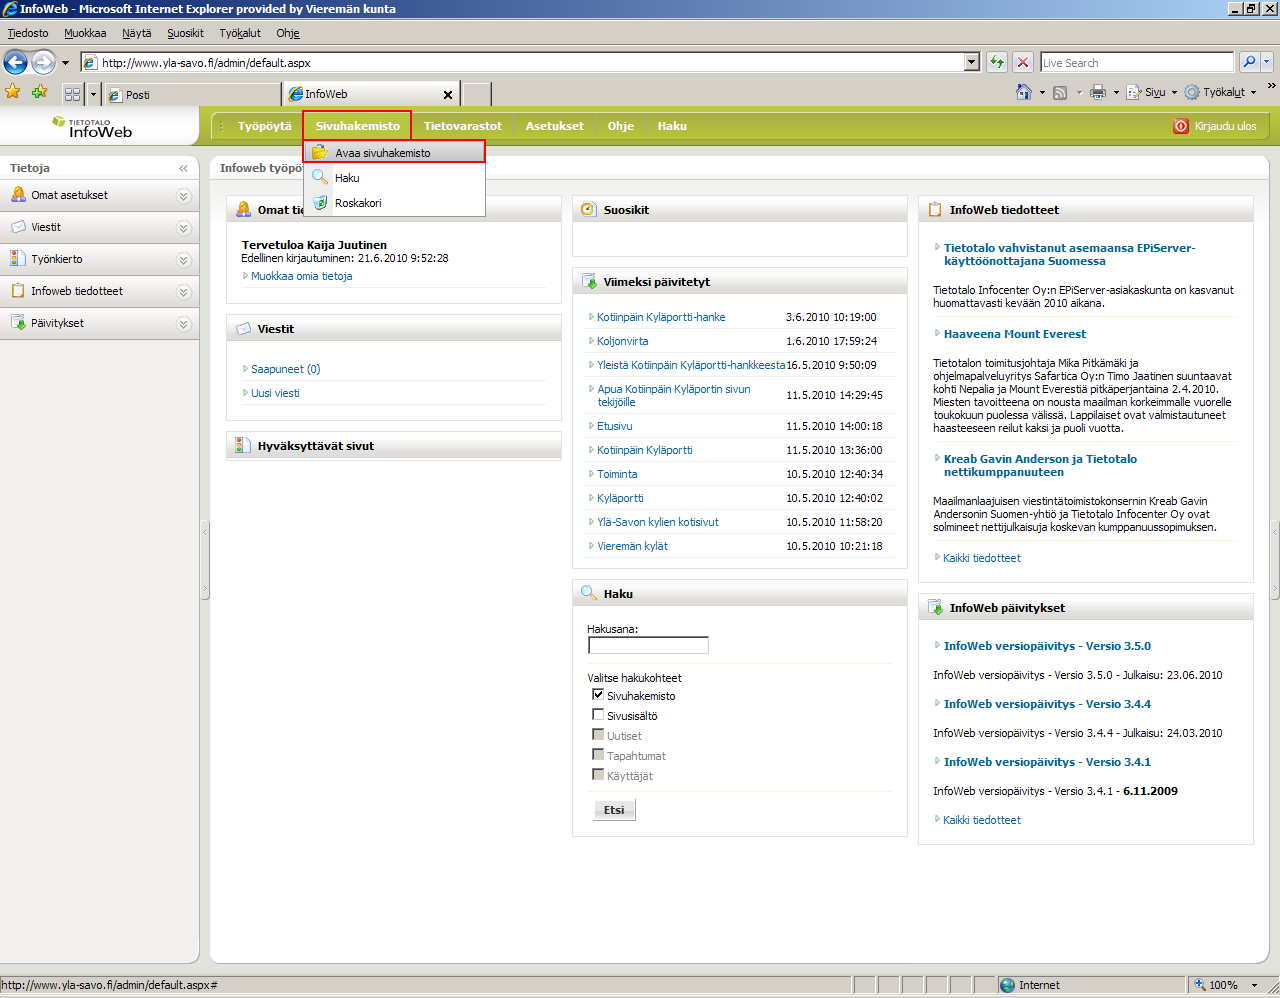This screenshot has height=998, width=1280.
Task: Click the Omat asetukset user icon
Action: point(18,195)
